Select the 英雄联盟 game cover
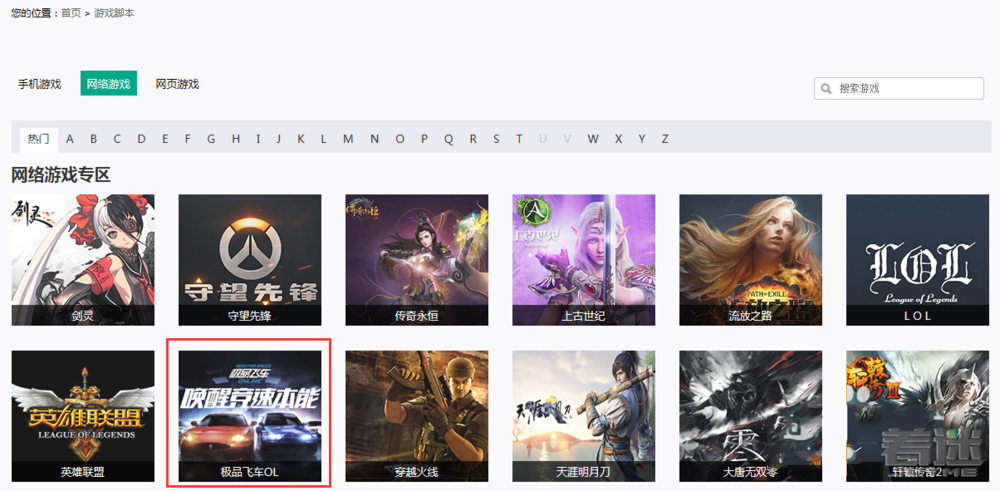Image resolution: width=1000 pixels, height=491 pixels. click(83, 415)
